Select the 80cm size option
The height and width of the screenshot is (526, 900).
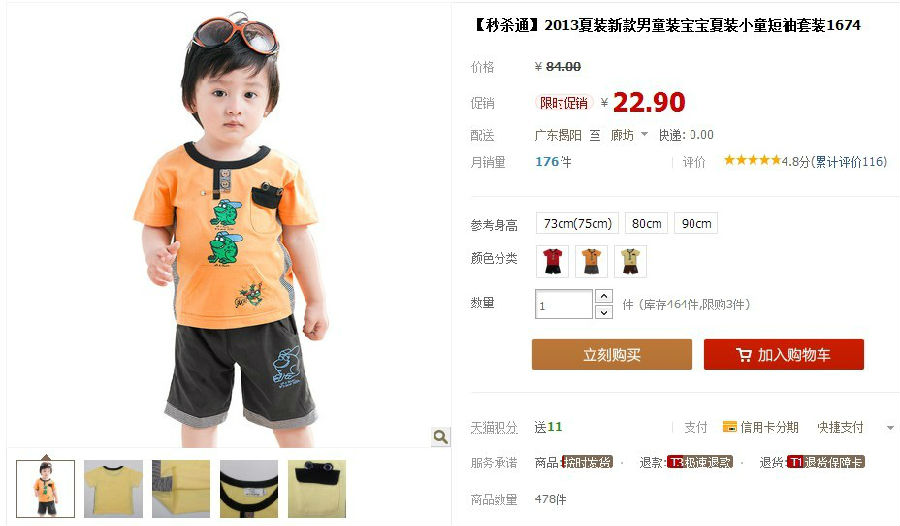pos(646,223)
